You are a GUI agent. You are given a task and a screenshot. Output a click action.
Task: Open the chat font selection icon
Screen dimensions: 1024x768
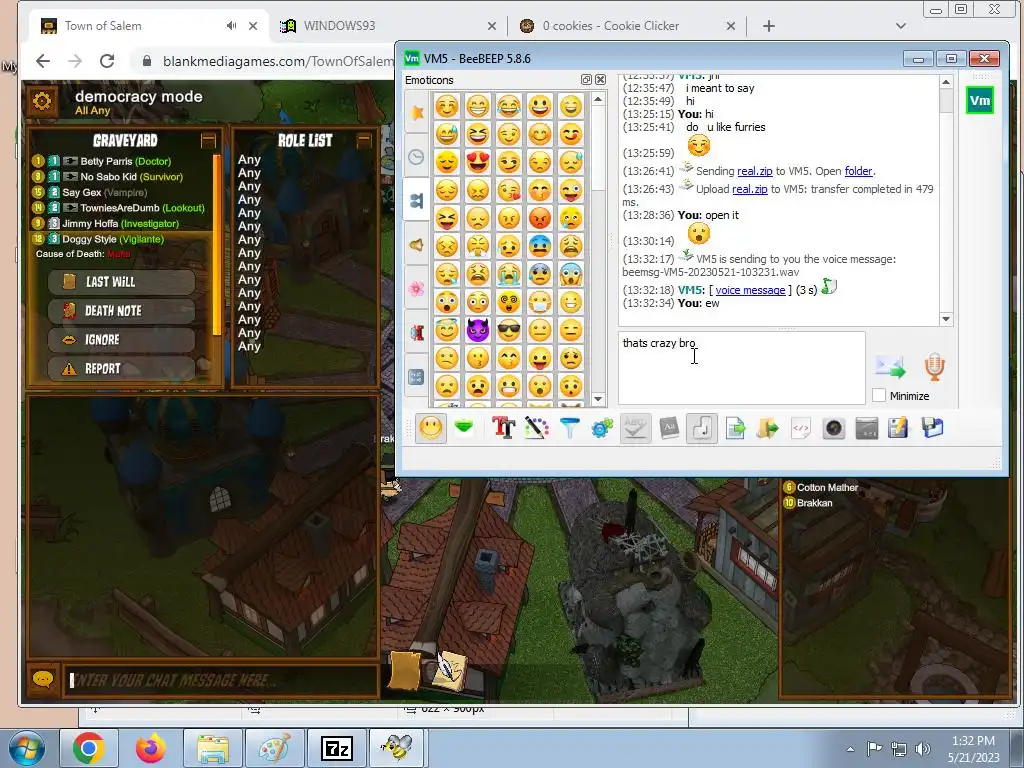tap(504, 428)
